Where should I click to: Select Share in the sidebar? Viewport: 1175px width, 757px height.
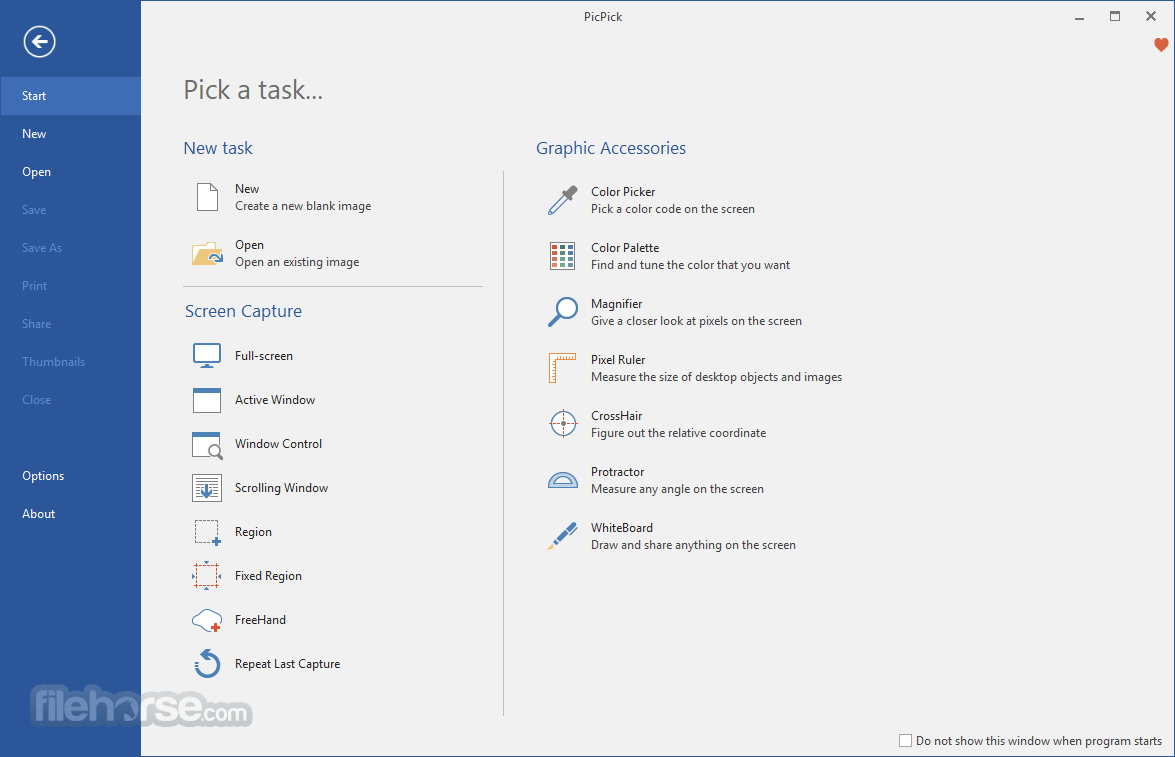point(70,324)
